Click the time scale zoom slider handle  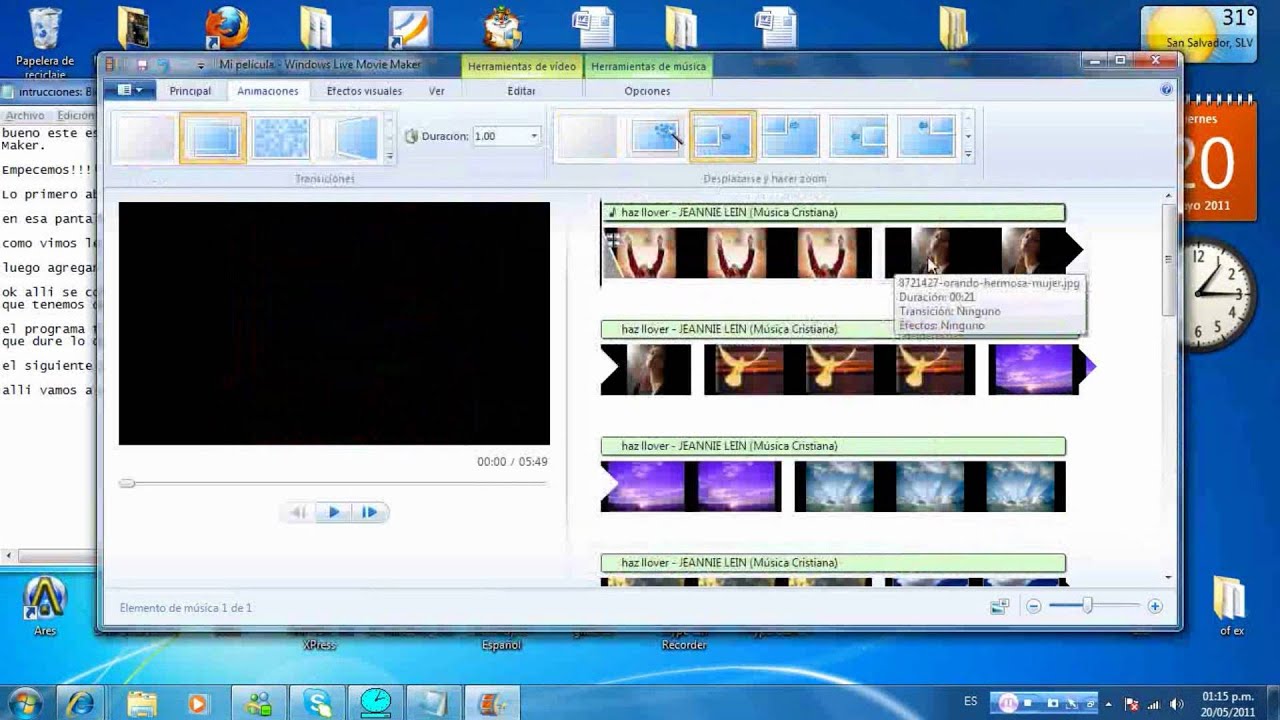click(1087, 606)
